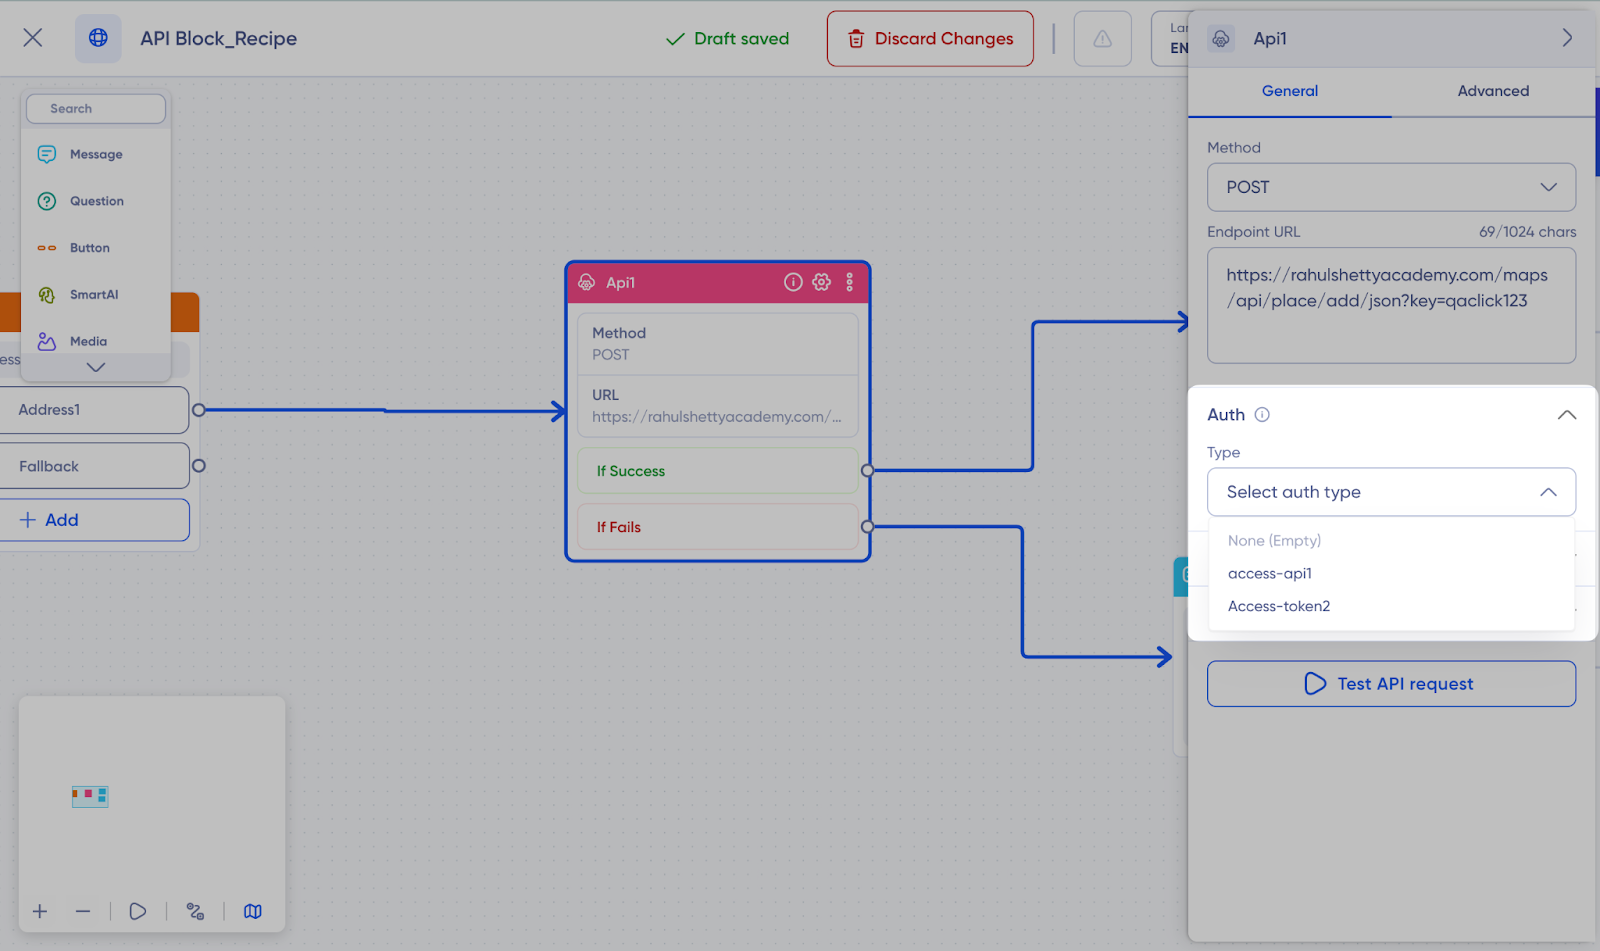Click the If Success output row

pyautogui.click(x=718, y=471)
